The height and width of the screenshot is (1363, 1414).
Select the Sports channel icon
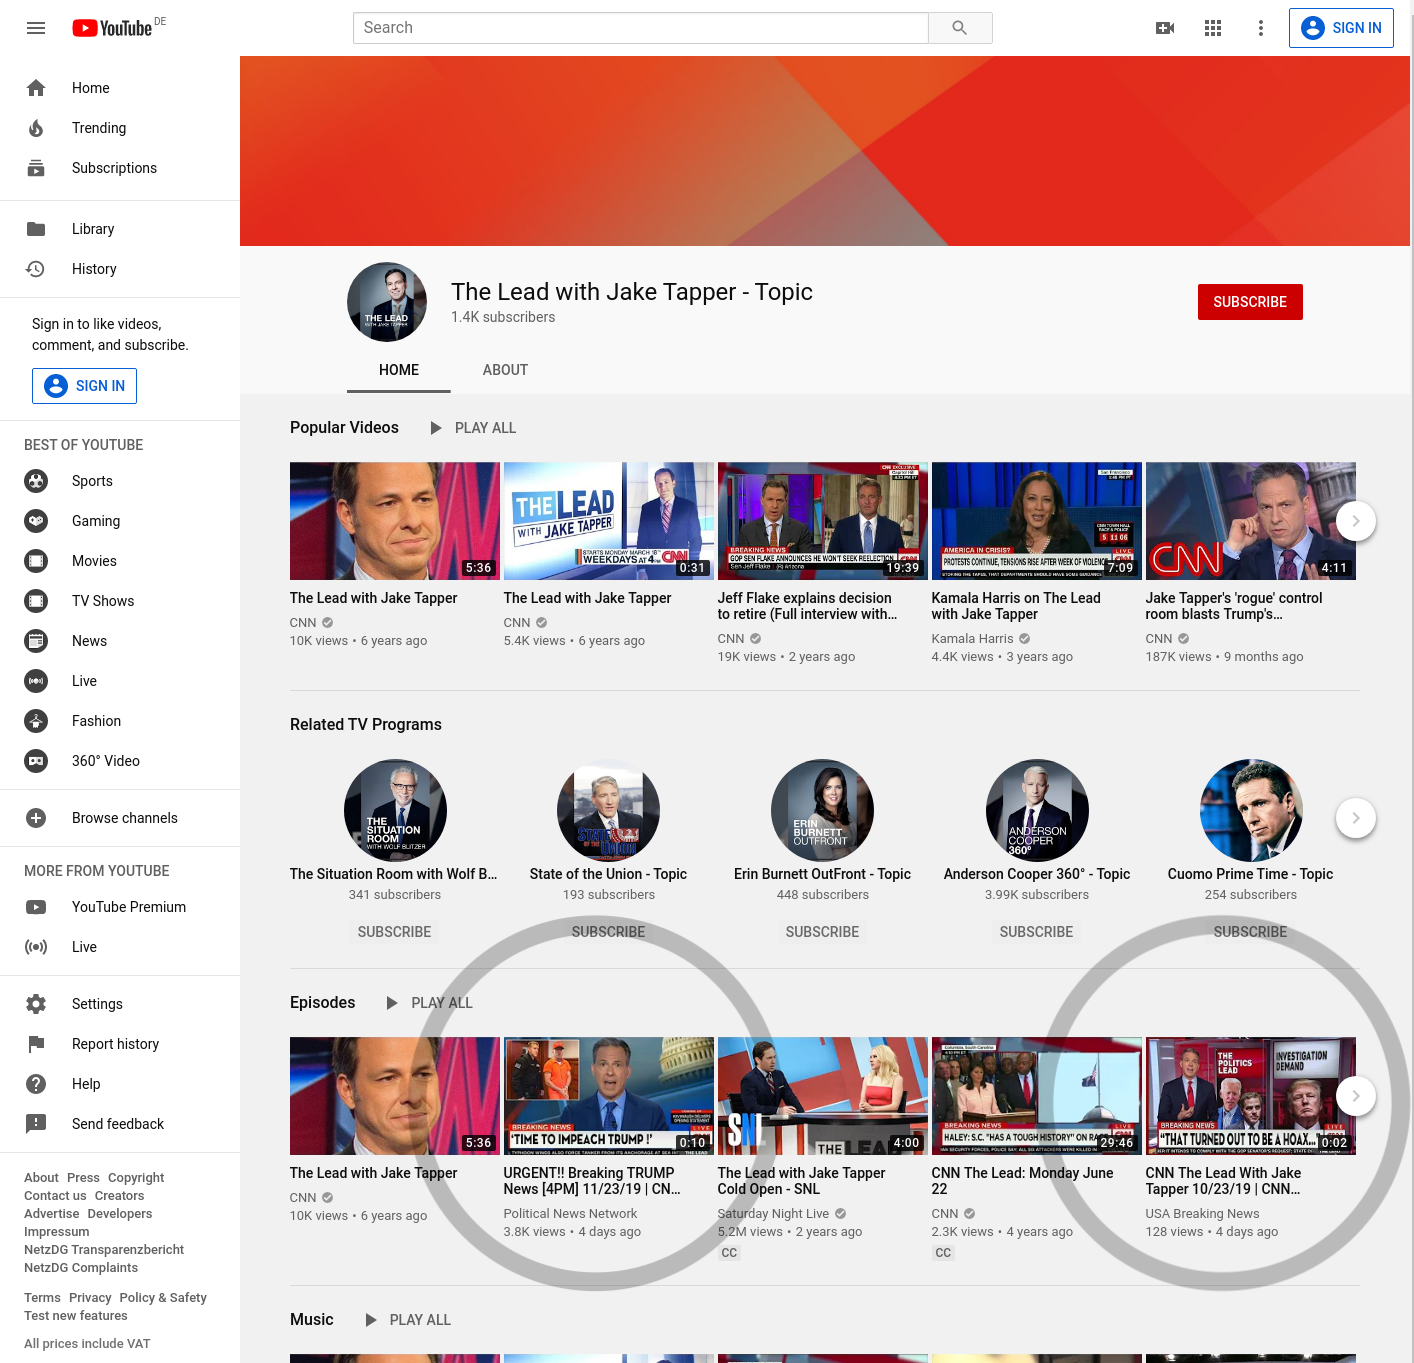click(36, 481)
